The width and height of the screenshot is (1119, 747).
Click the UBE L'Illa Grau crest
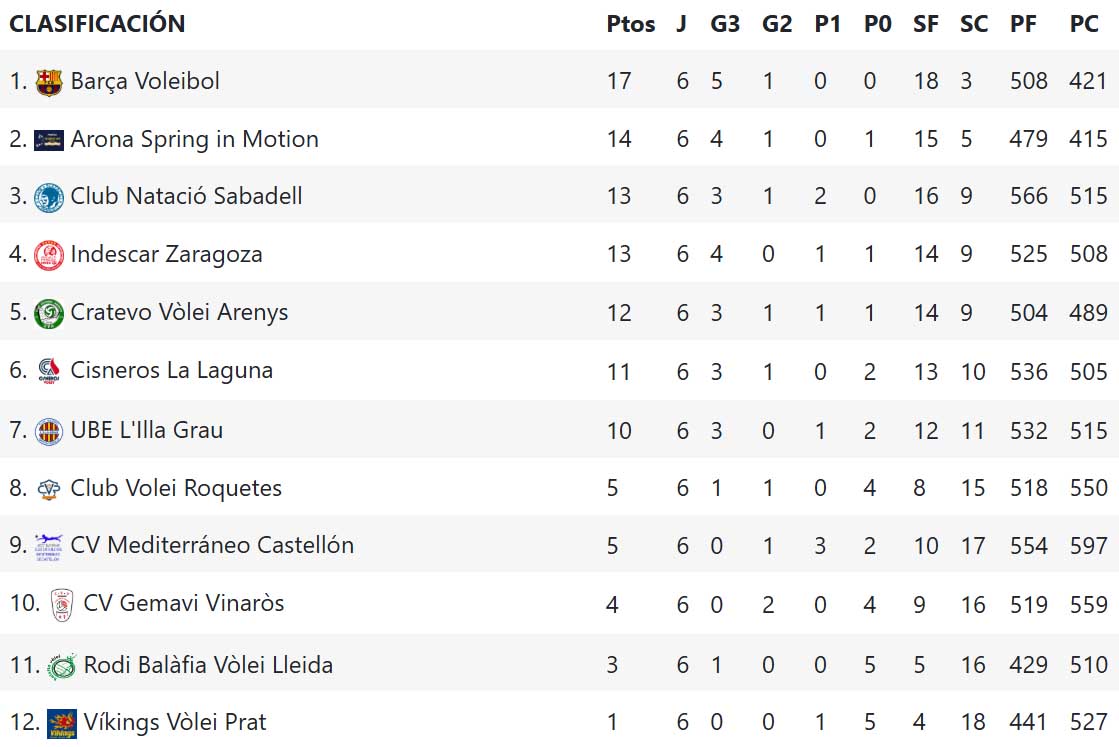click(x=48, y=431)
